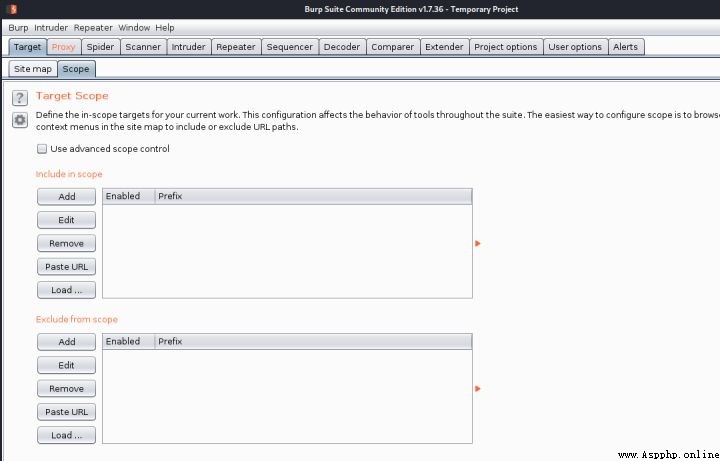Switch to the Scanner tab
Screen dimensions: 720x461
[x=143, y=47]
